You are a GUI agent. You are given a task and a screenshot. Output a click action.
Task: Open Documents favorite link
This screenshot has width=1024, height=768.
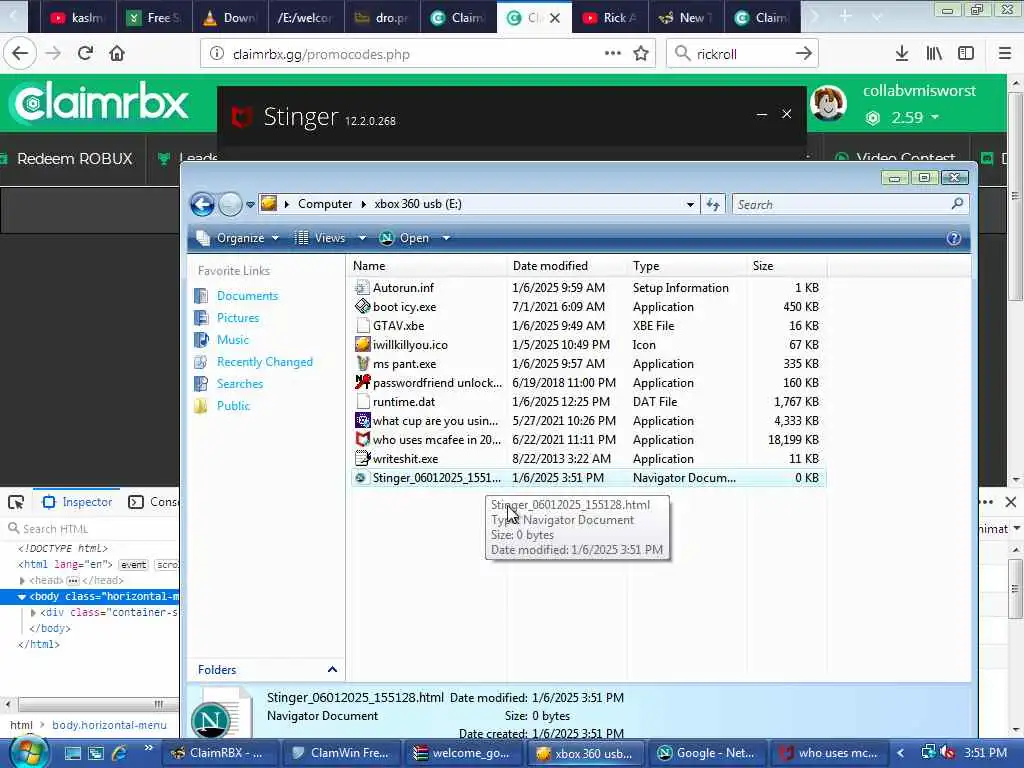click(x=247, y=296)
